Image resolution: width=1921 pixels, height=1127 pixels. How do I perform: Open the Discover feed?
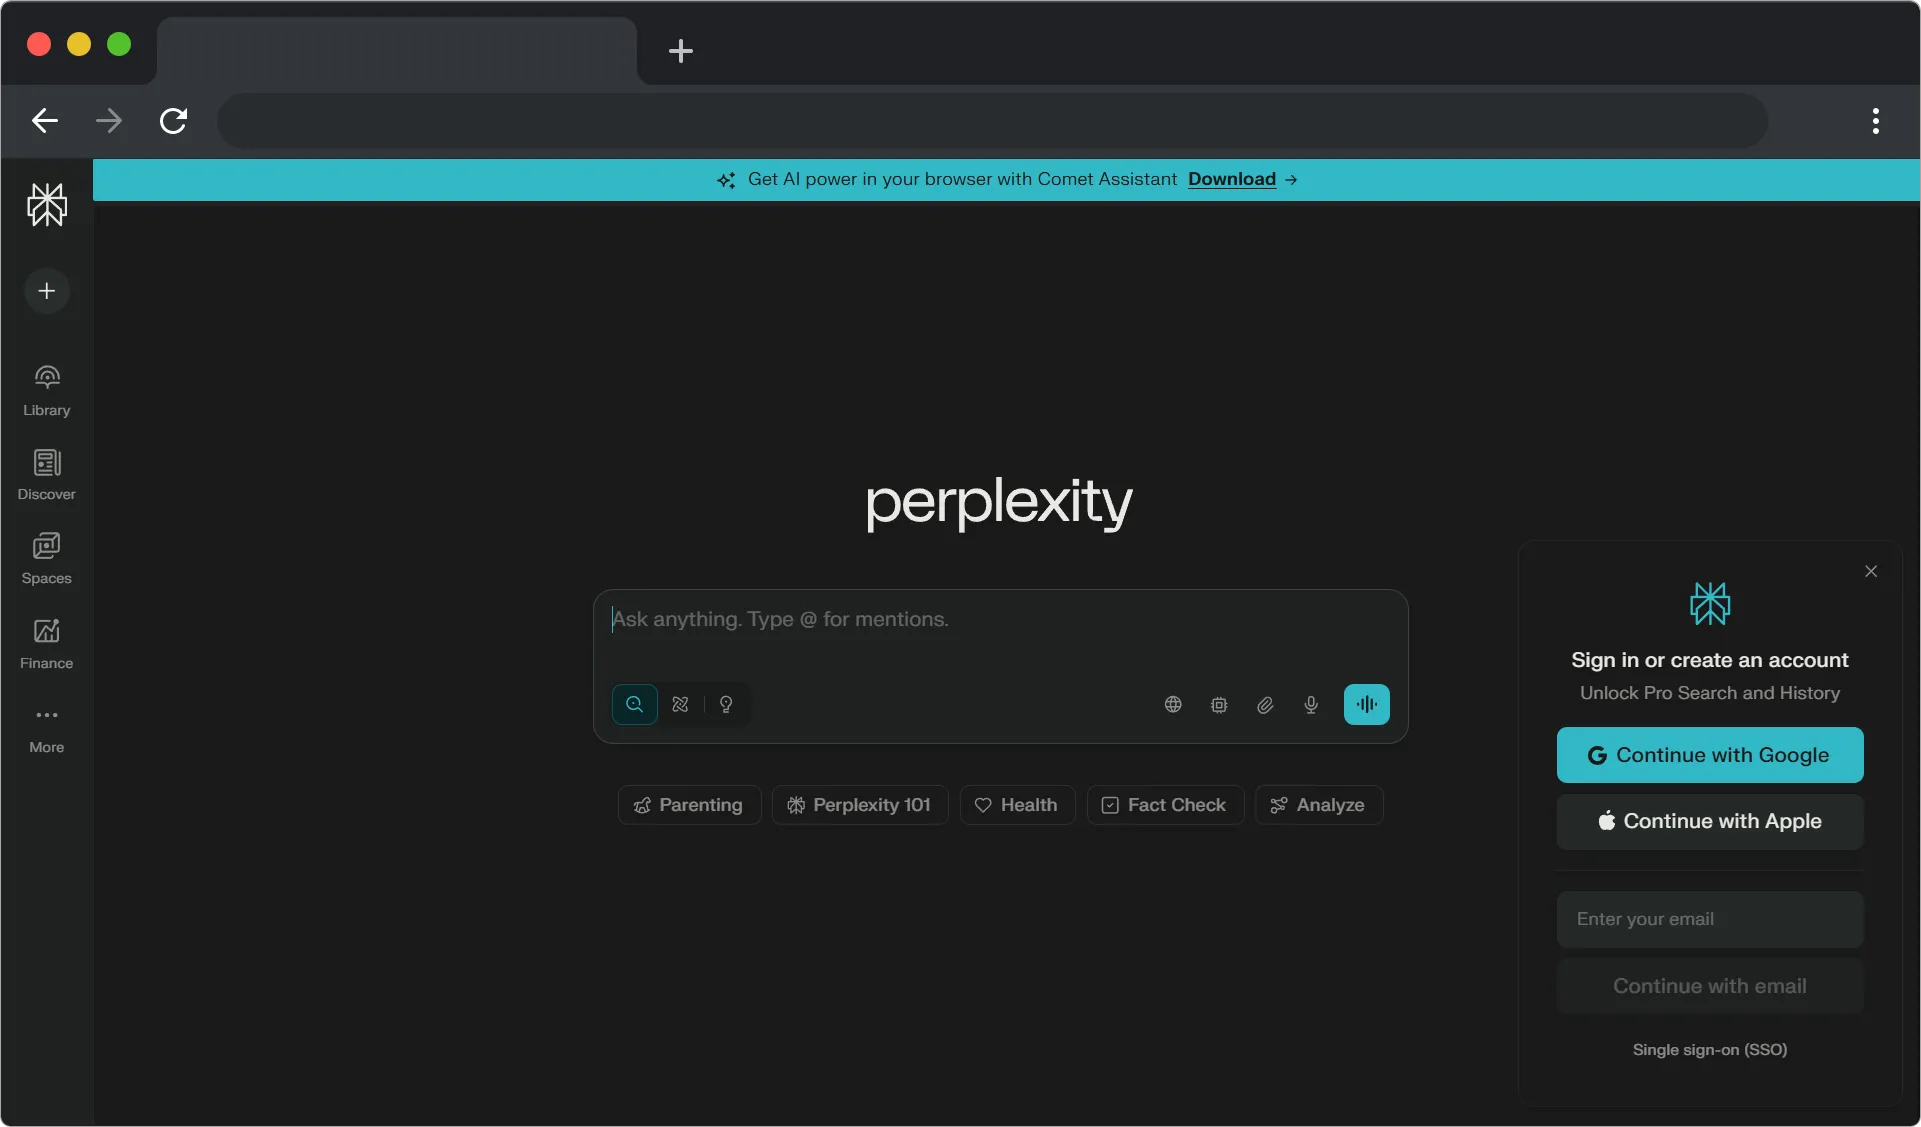[x=47, y=472]
